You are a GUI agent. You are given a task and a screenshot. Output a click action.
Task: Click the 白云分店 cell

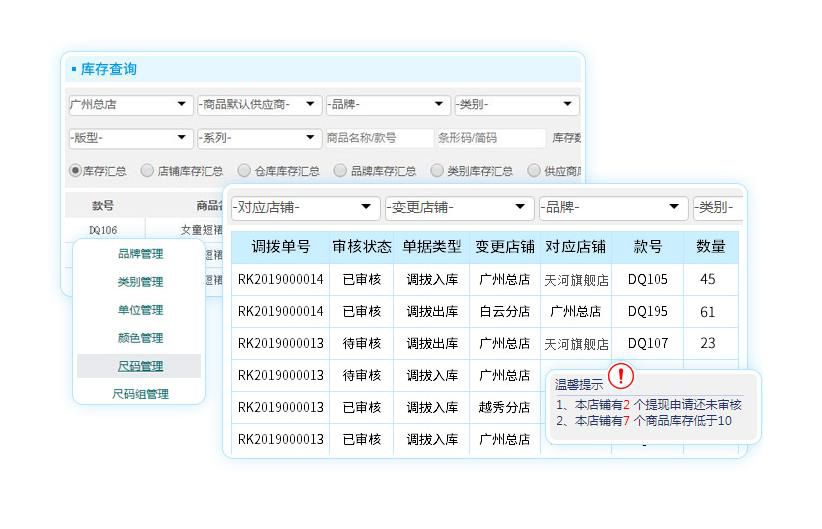pyautogui.click(x=505, y=311)
